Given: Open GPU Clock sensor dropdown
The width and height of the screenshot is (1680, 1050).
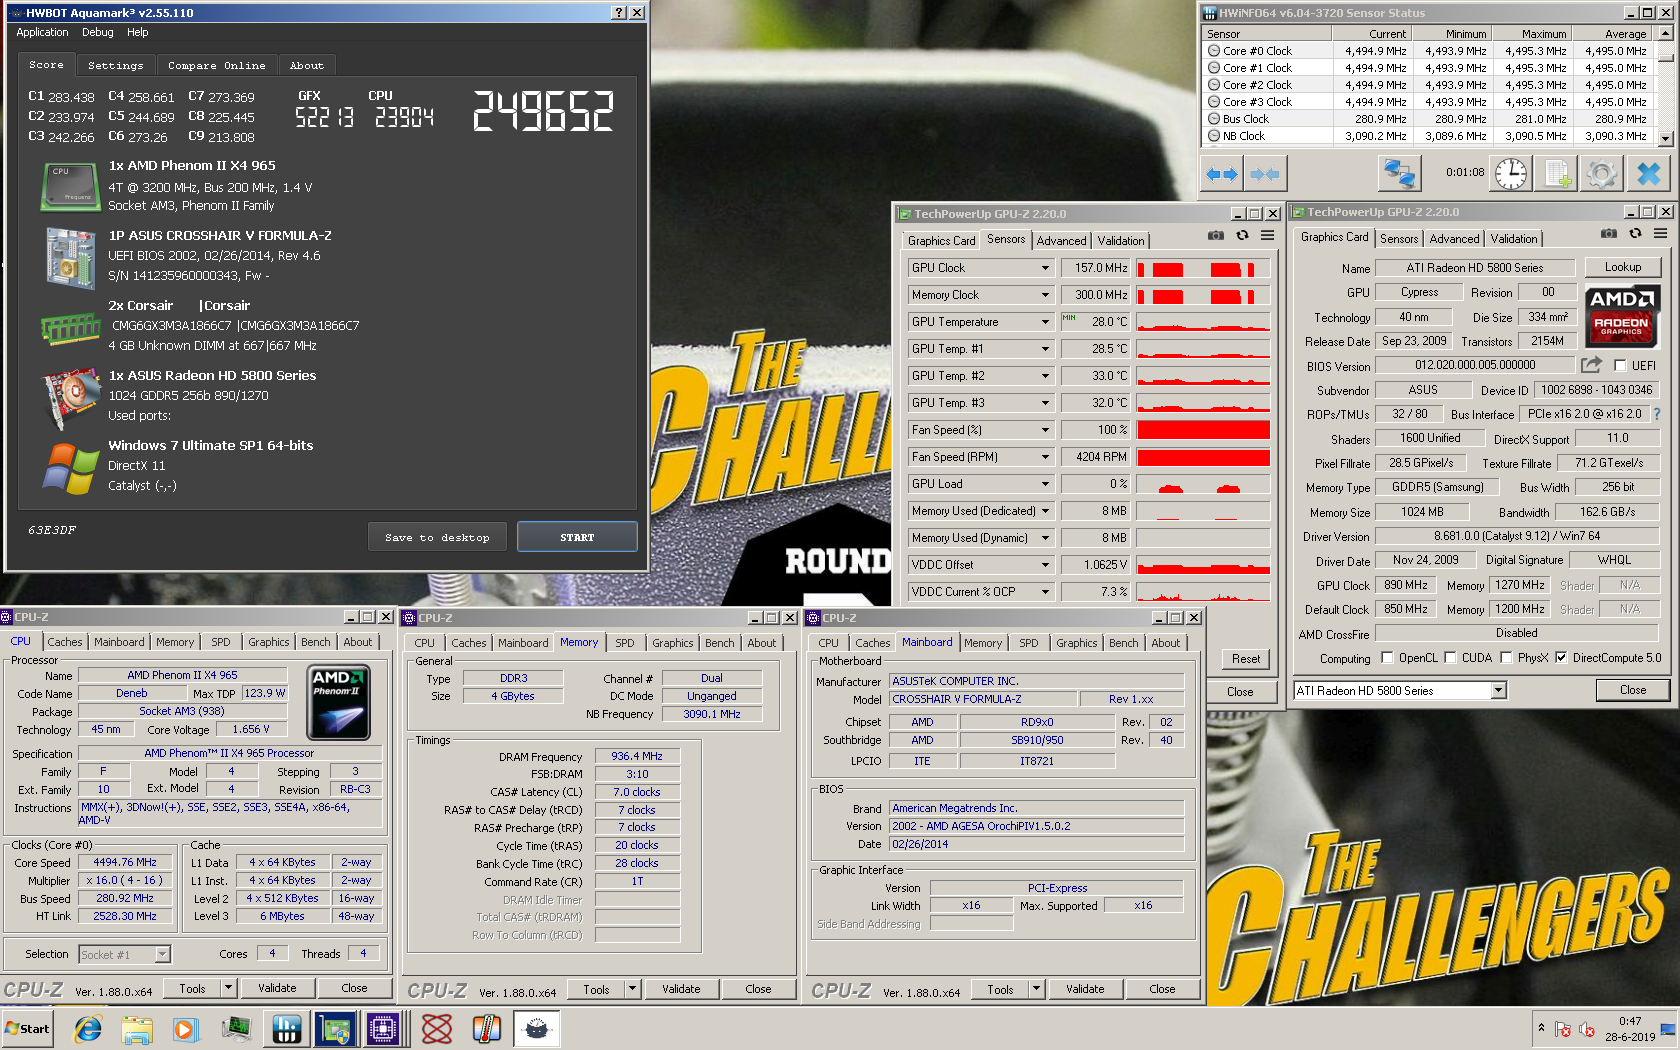Looking at the screenshot, I should [1046, 268].
